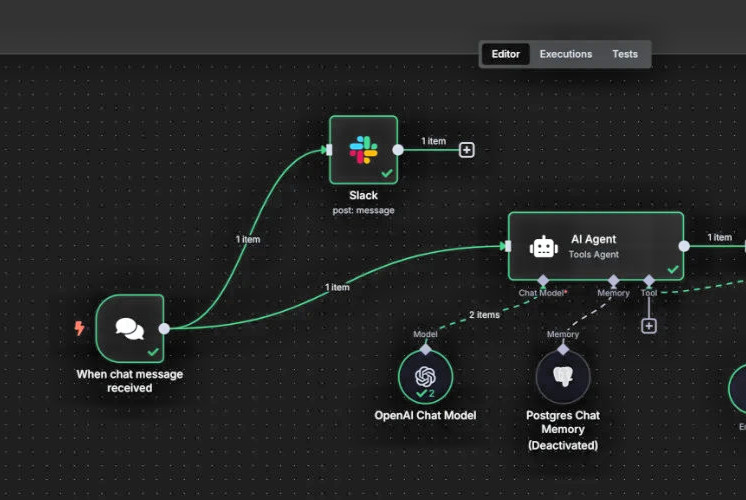The image size is (746, 500).
Task: Click the 'Tools Agent' subtitle text
Action: point(594,255)
